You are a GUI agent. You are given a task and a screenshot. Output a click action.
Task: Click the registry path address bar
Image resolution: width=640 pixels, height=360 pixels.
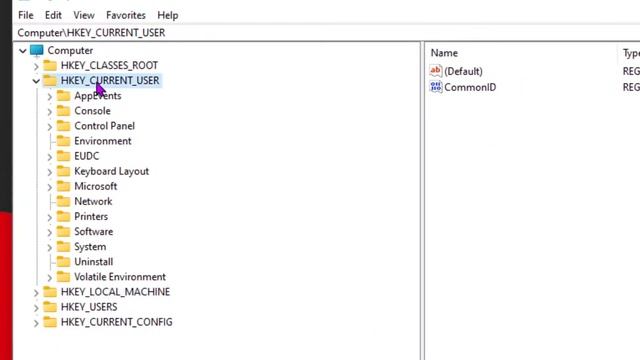click(x=327, y=33)
